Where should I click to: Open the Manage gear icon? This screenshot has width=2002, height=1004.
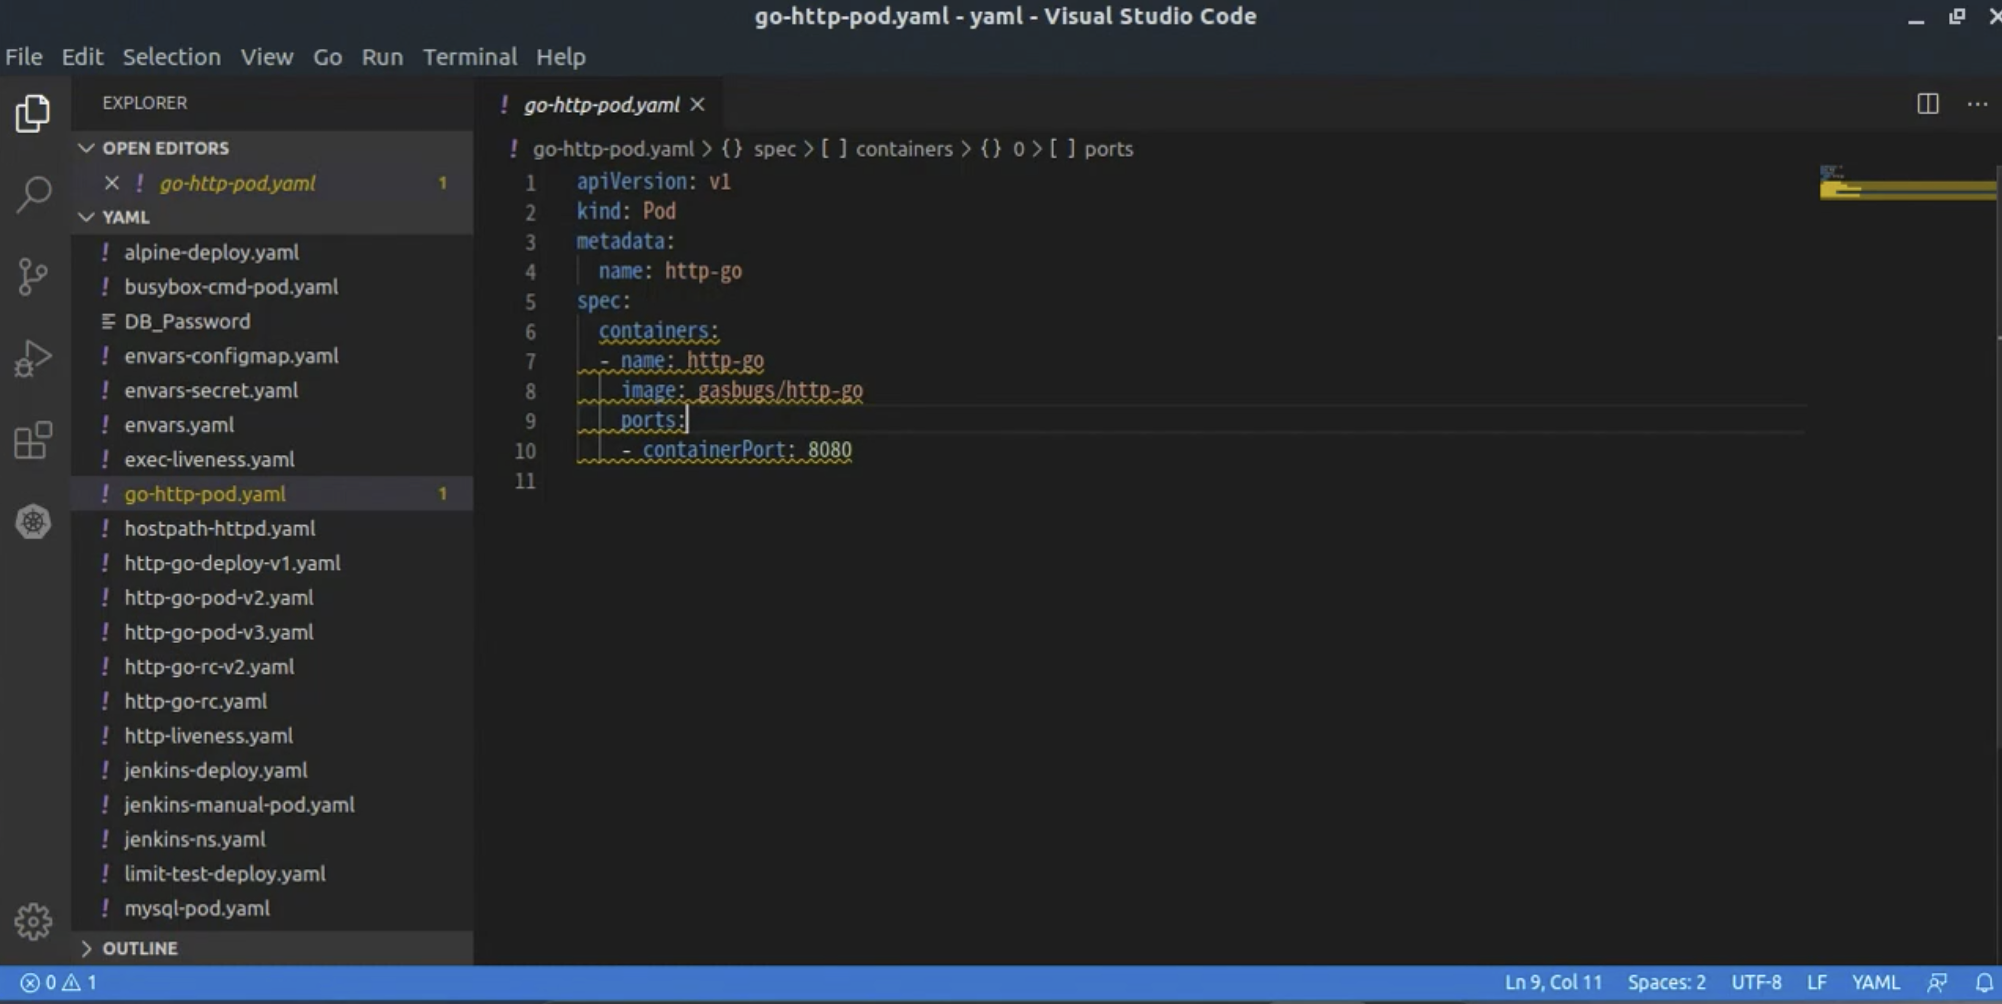point(33,921)
